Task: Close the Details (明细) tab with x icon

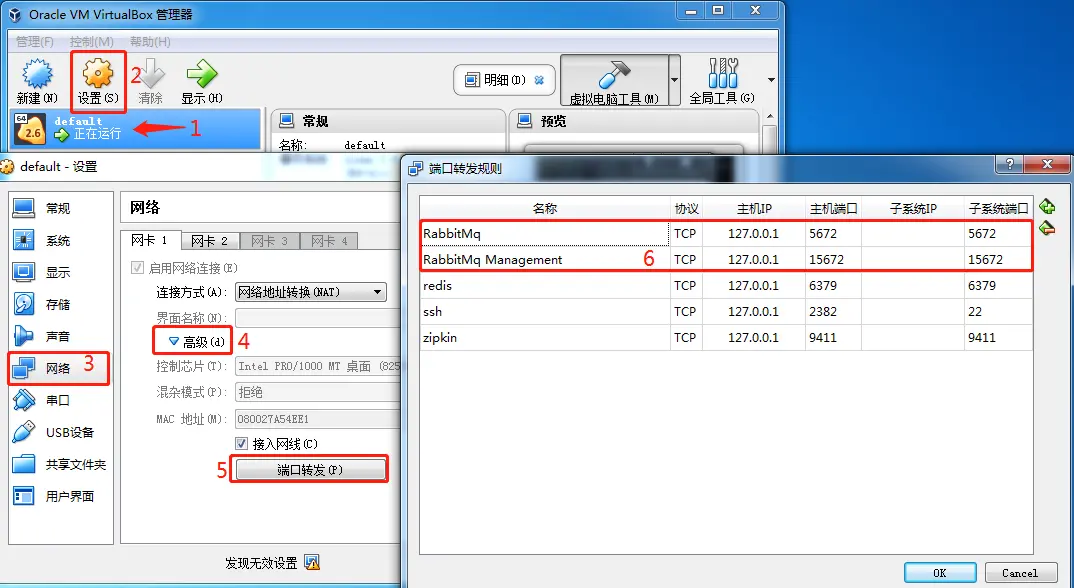Action: (539, 80)
